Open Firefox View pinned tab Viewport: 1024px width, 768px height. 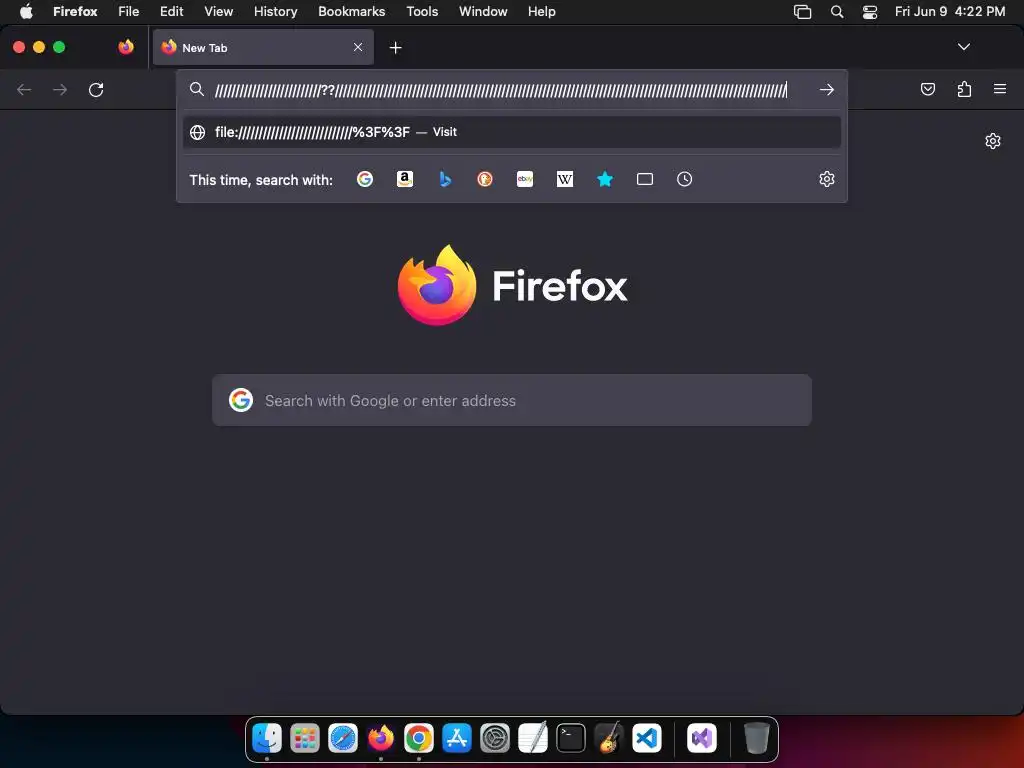pyautogui.click(x=126, y=47)
